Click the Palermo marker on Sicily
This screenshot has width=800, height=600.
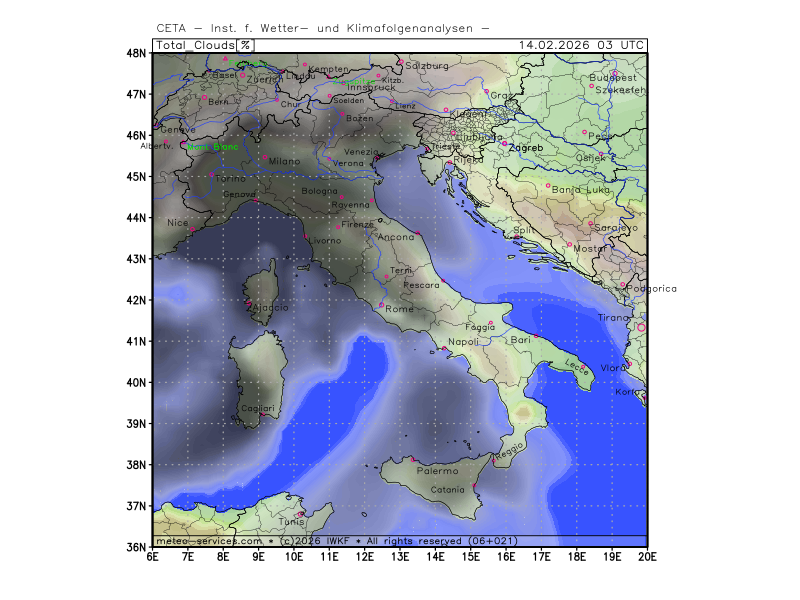tap(413, 460)
